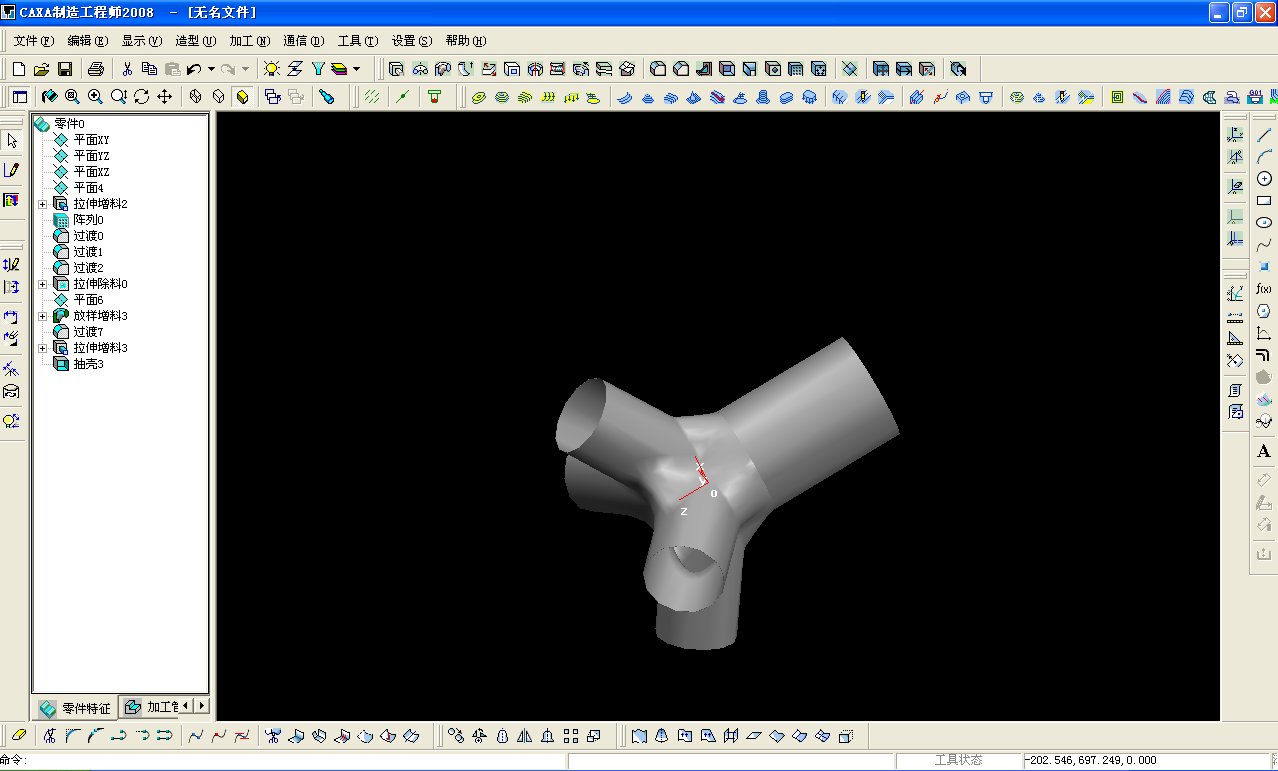Image resolution: width=1278 pixels, height=771 pixels.
Task: Click the array pattern icon in bottom toolbar
Action: tap(571, 736)
